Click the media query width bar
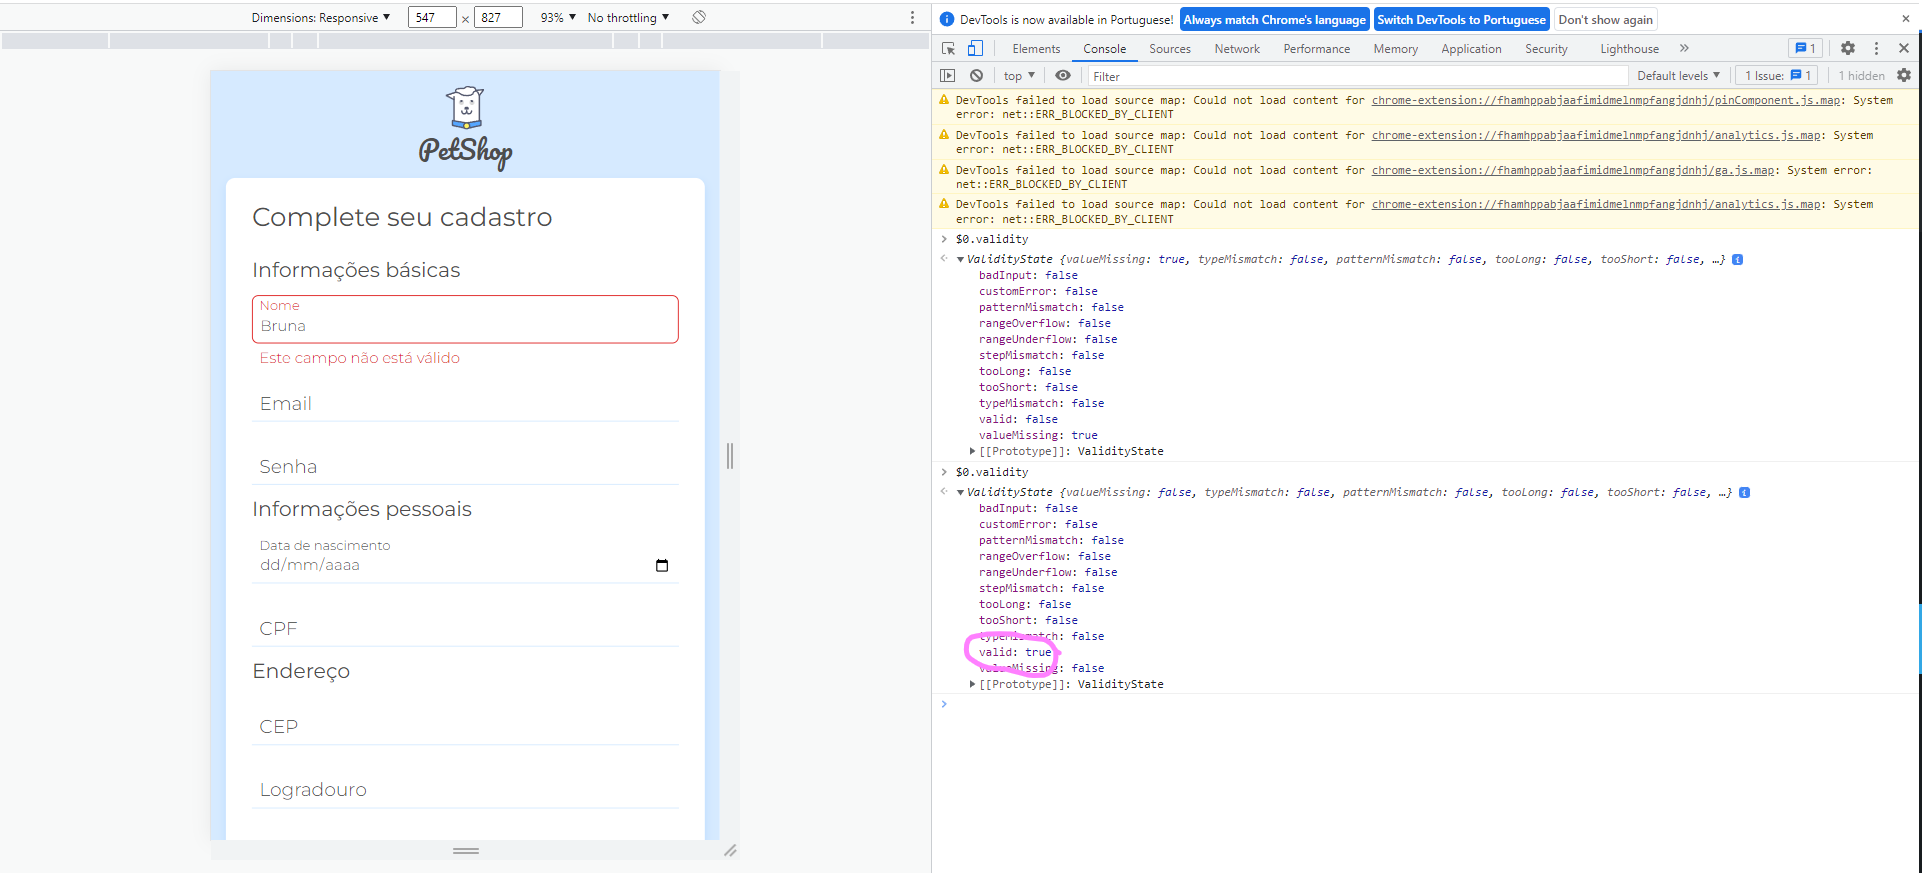The image size is (1922, 873). pos(465,41)
